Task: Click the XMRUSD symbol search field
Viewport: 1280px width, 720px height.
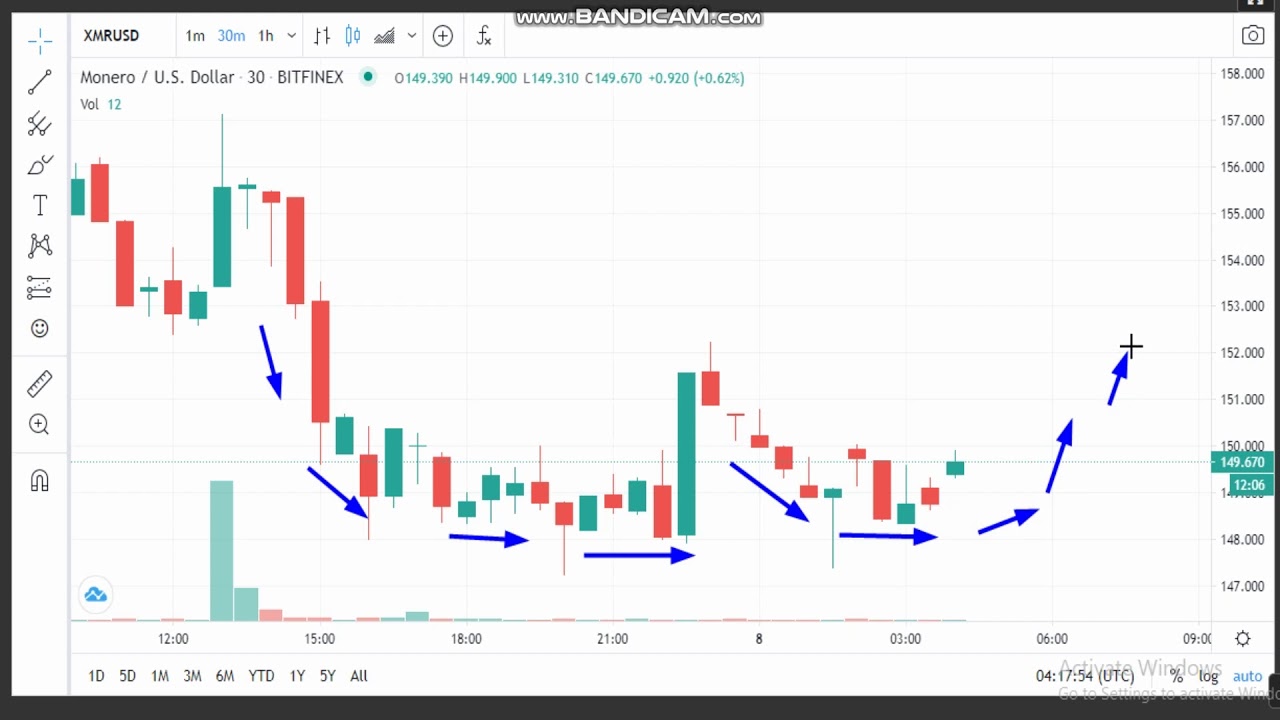Action: pos(111,36)
